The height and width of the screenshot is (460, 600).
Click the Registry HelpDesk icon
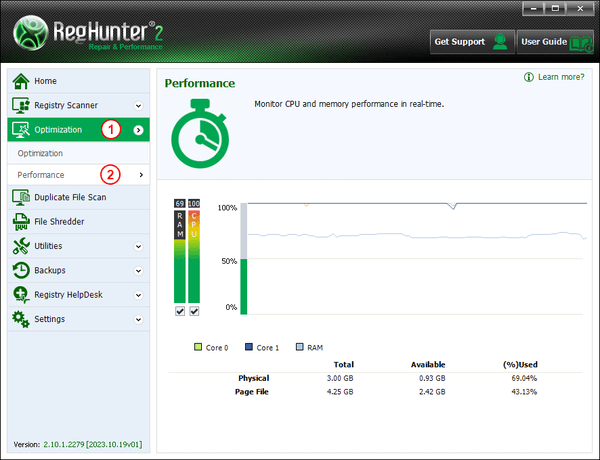click(x=20, y=295)
